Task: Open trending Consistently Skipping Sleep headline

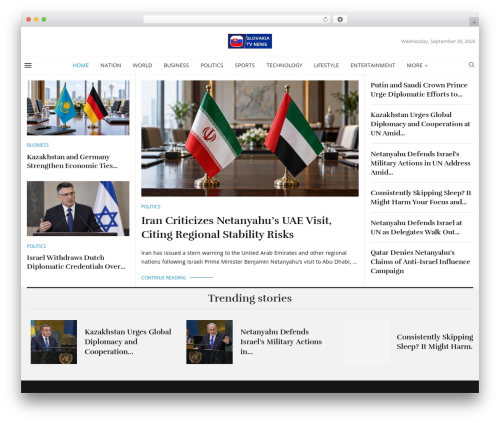Action: point(435,342)
